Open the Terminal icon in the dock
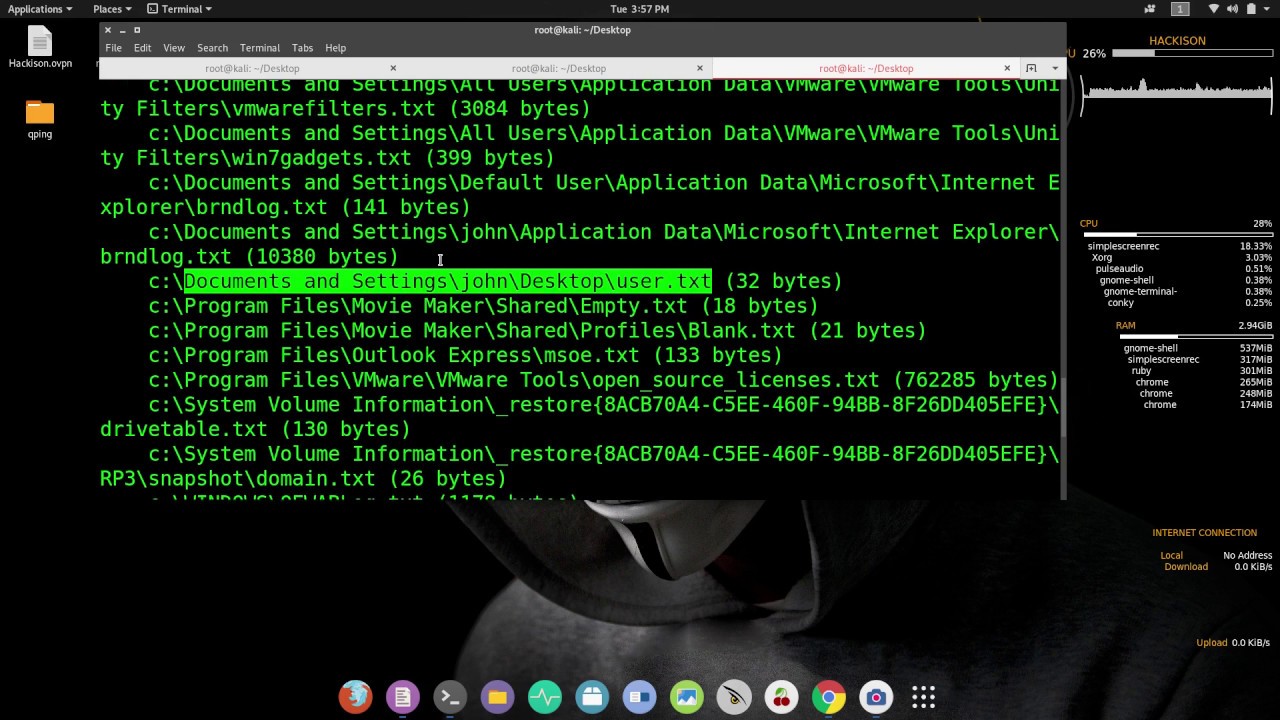1280x720 pixels. pos(450,697)
